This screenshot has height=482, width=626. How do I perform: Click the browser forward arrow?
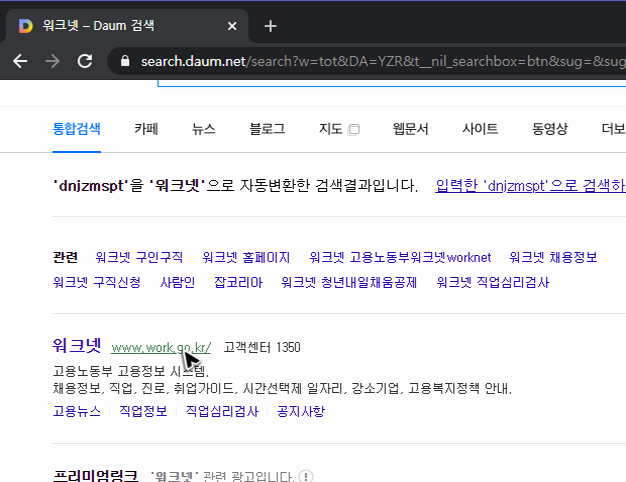52,61
